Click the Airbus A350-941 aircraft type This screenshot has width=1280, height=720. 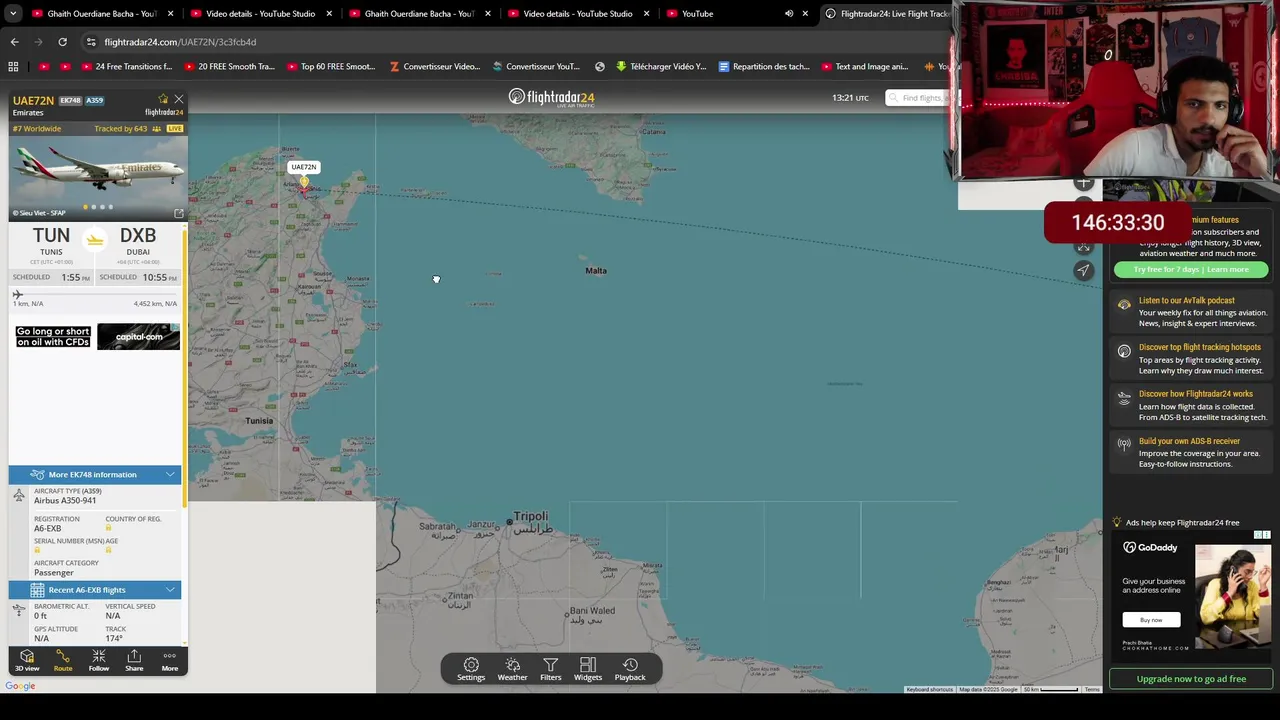(x=65, y=500)
